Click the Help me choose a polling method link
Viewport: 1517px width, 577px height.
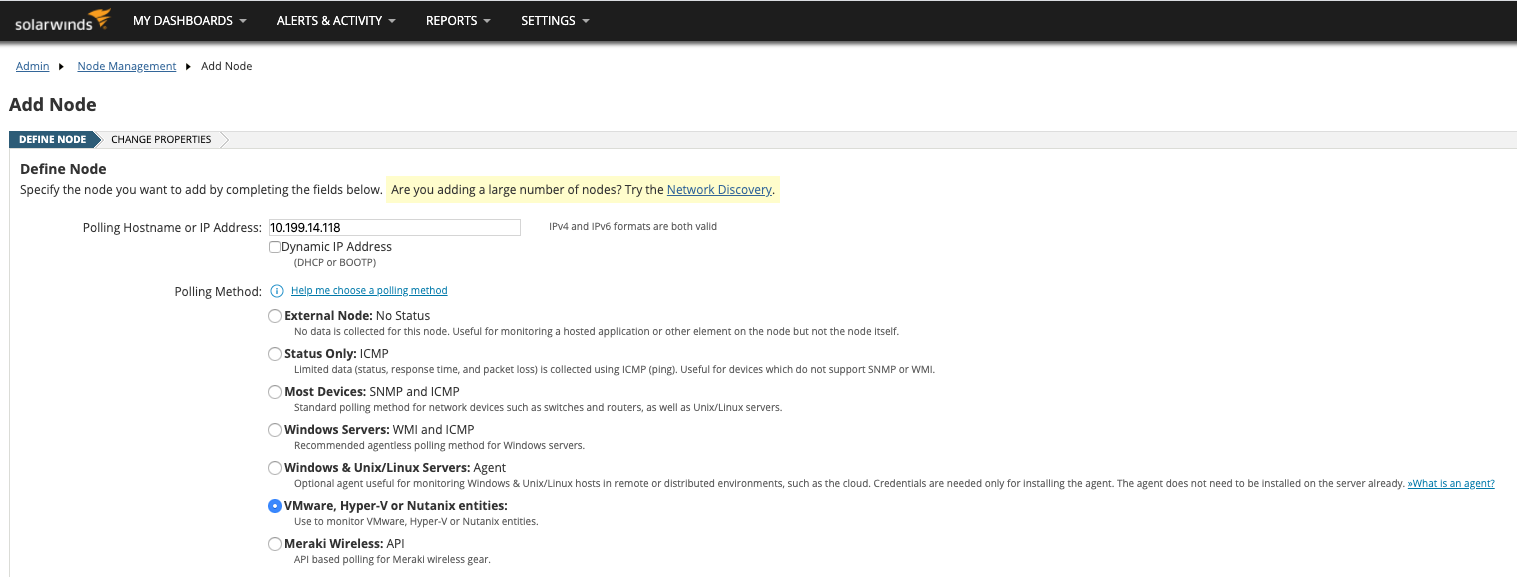coord(369,291)
